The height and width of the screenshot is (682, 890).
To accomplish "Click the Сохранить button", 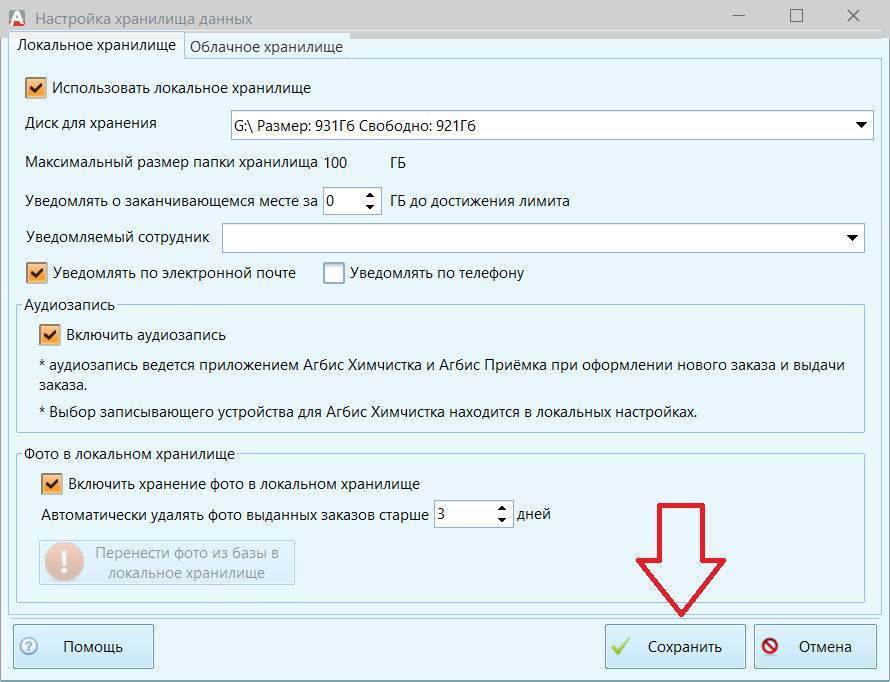I will (675, 646).
